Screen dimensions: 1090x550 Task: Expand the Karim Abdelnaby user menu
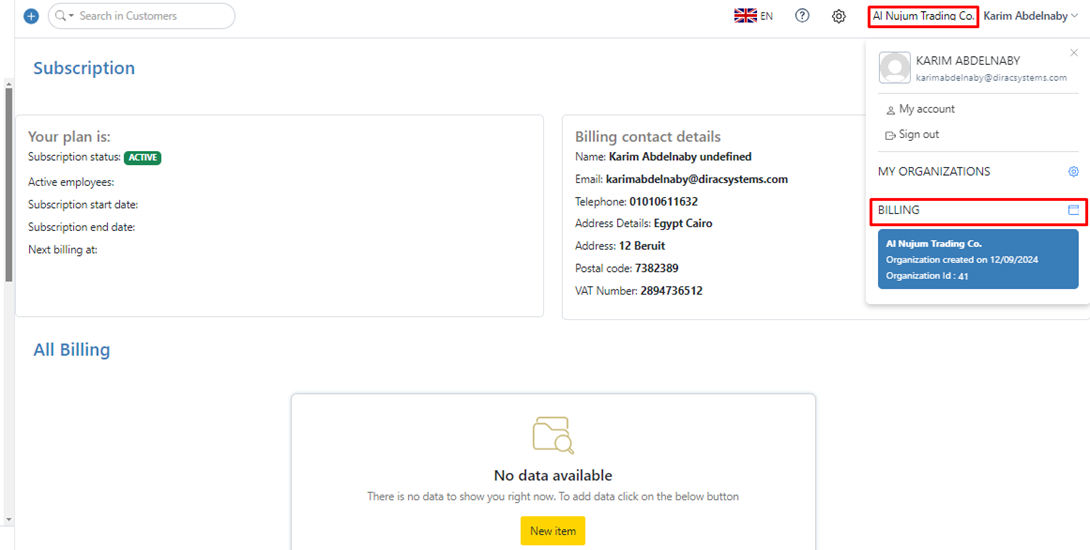1030,16
